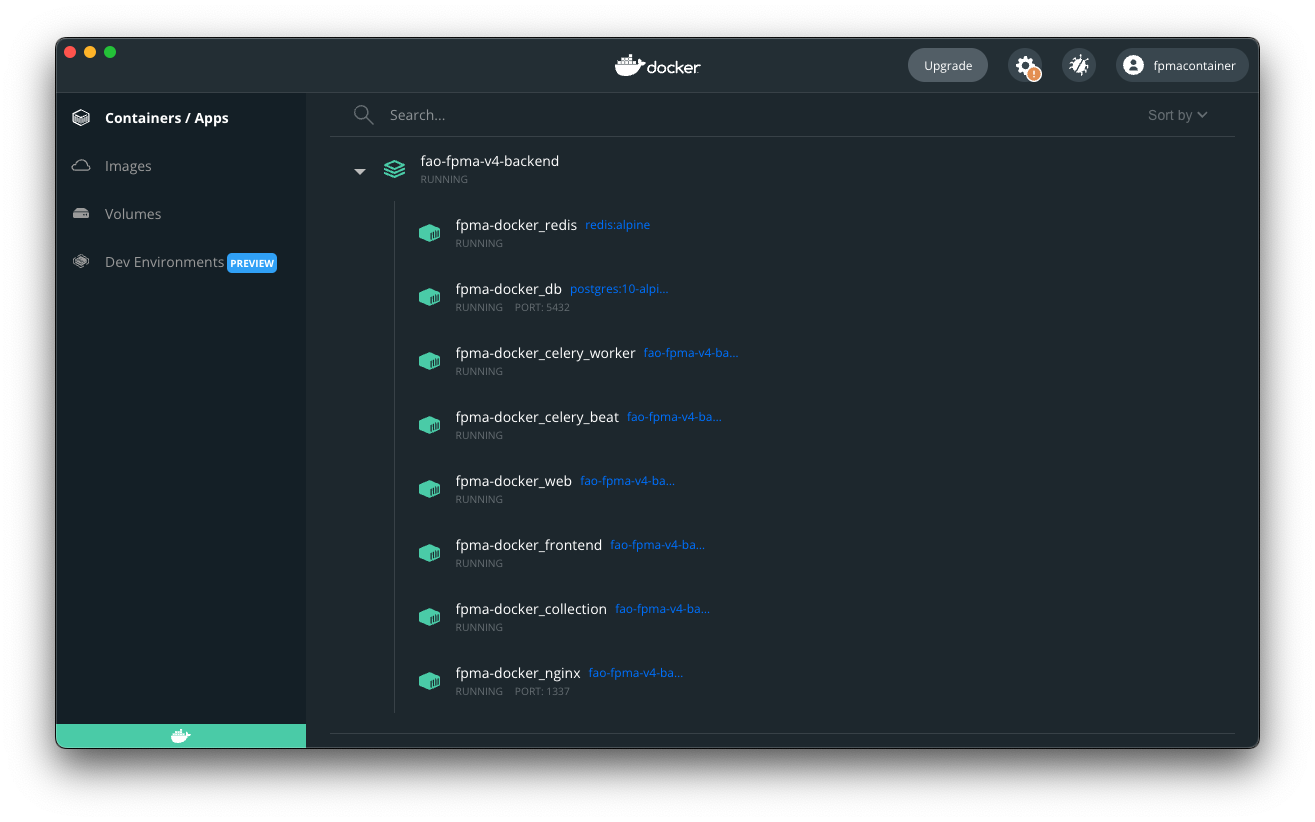Select the fpma-docker_celery_beat container name

[x=537, y=417]
